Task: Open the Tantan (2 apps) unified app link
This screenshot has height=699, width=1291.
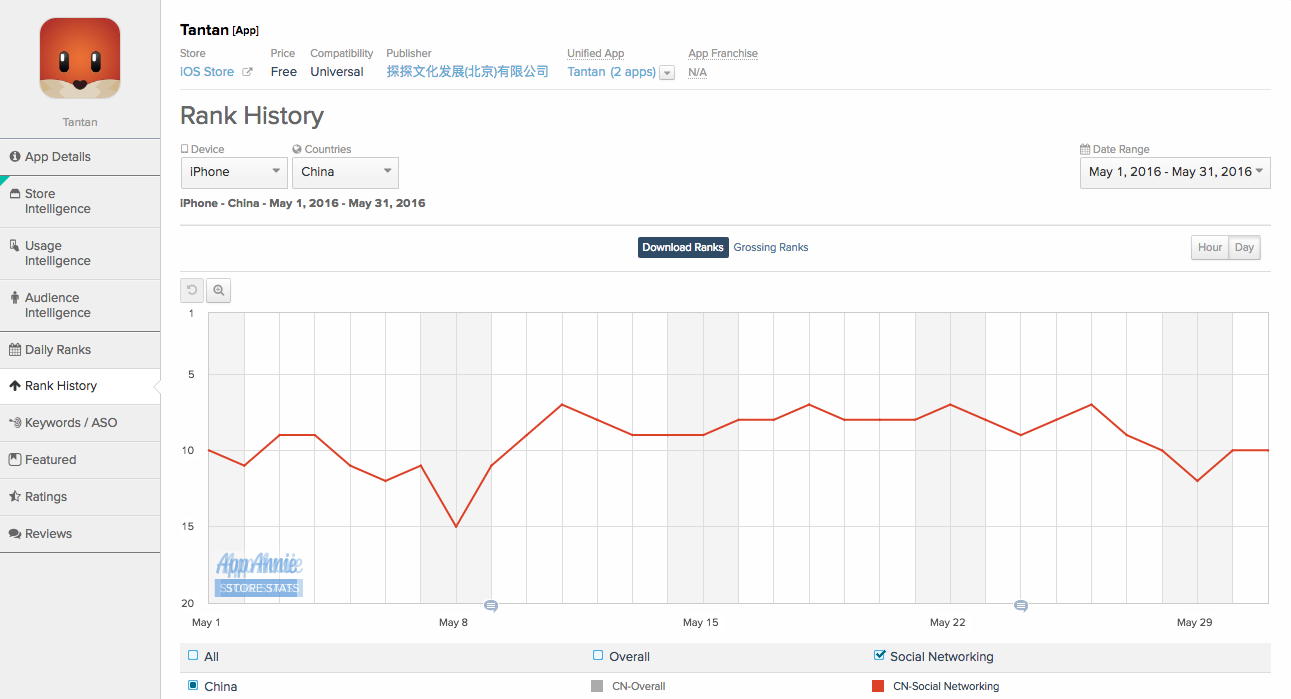Action: click(x=612, y=72)
